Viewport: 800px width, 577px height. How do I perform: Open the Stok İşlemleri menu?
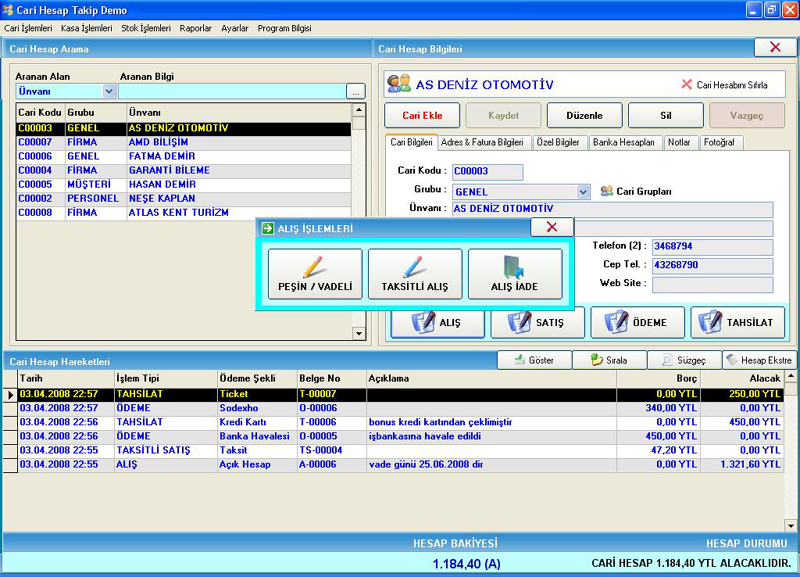coord(146,28)
